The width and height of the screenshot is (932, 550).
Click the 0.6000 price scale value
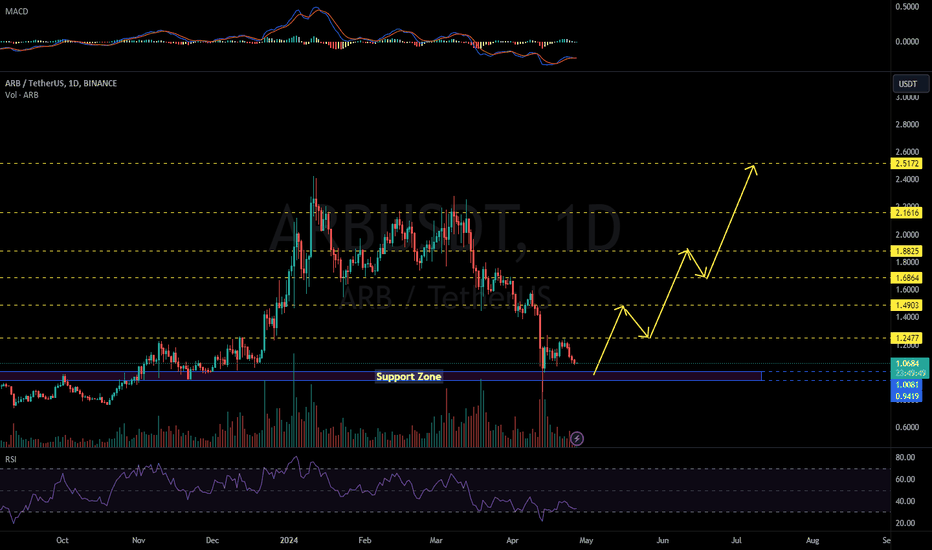907,427
